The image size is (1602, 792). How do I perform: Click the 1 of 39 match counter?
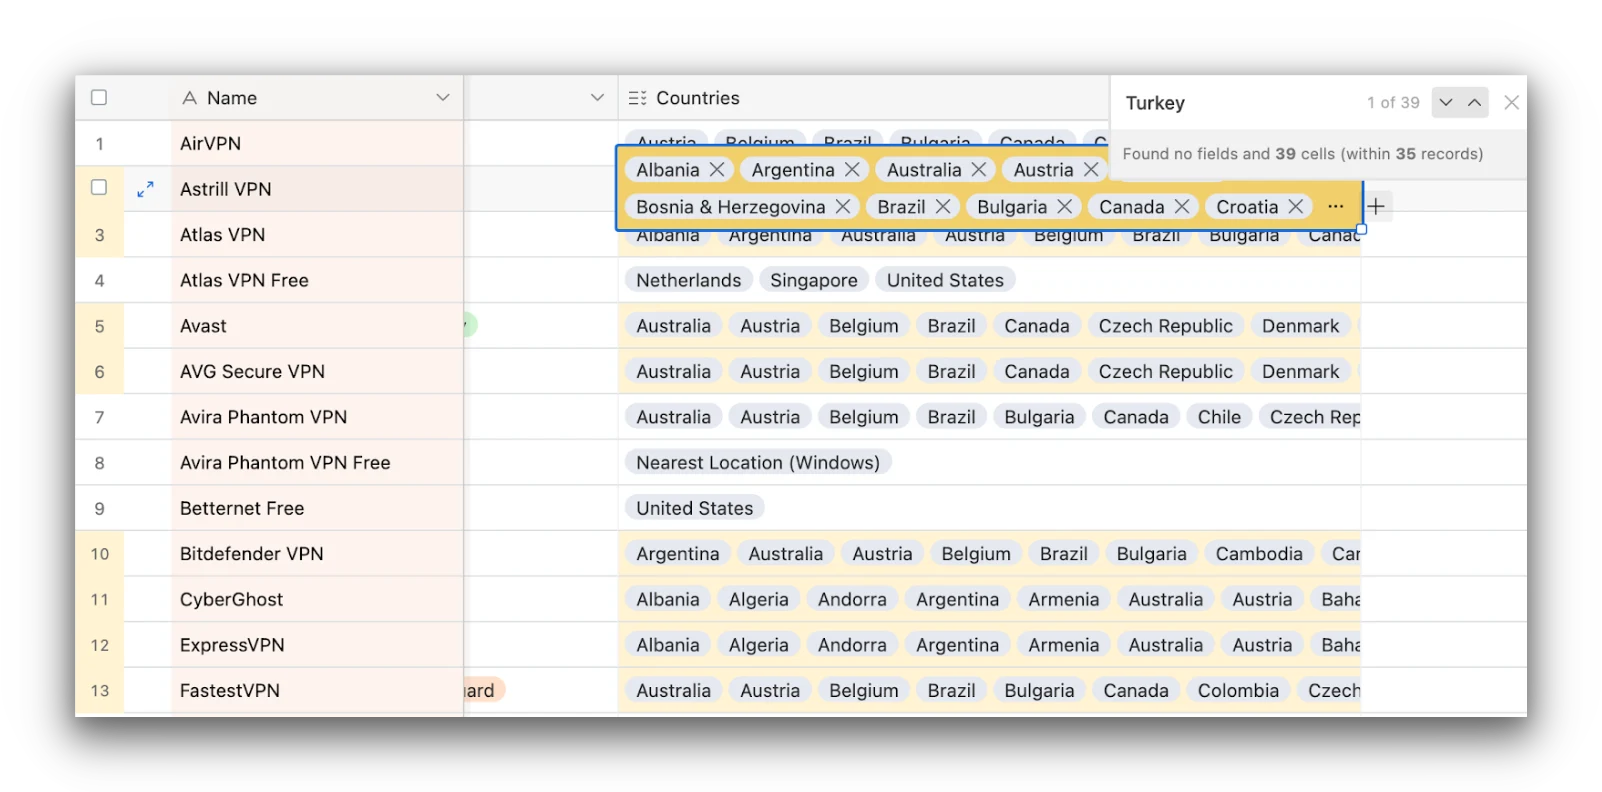click(1393, 103)
